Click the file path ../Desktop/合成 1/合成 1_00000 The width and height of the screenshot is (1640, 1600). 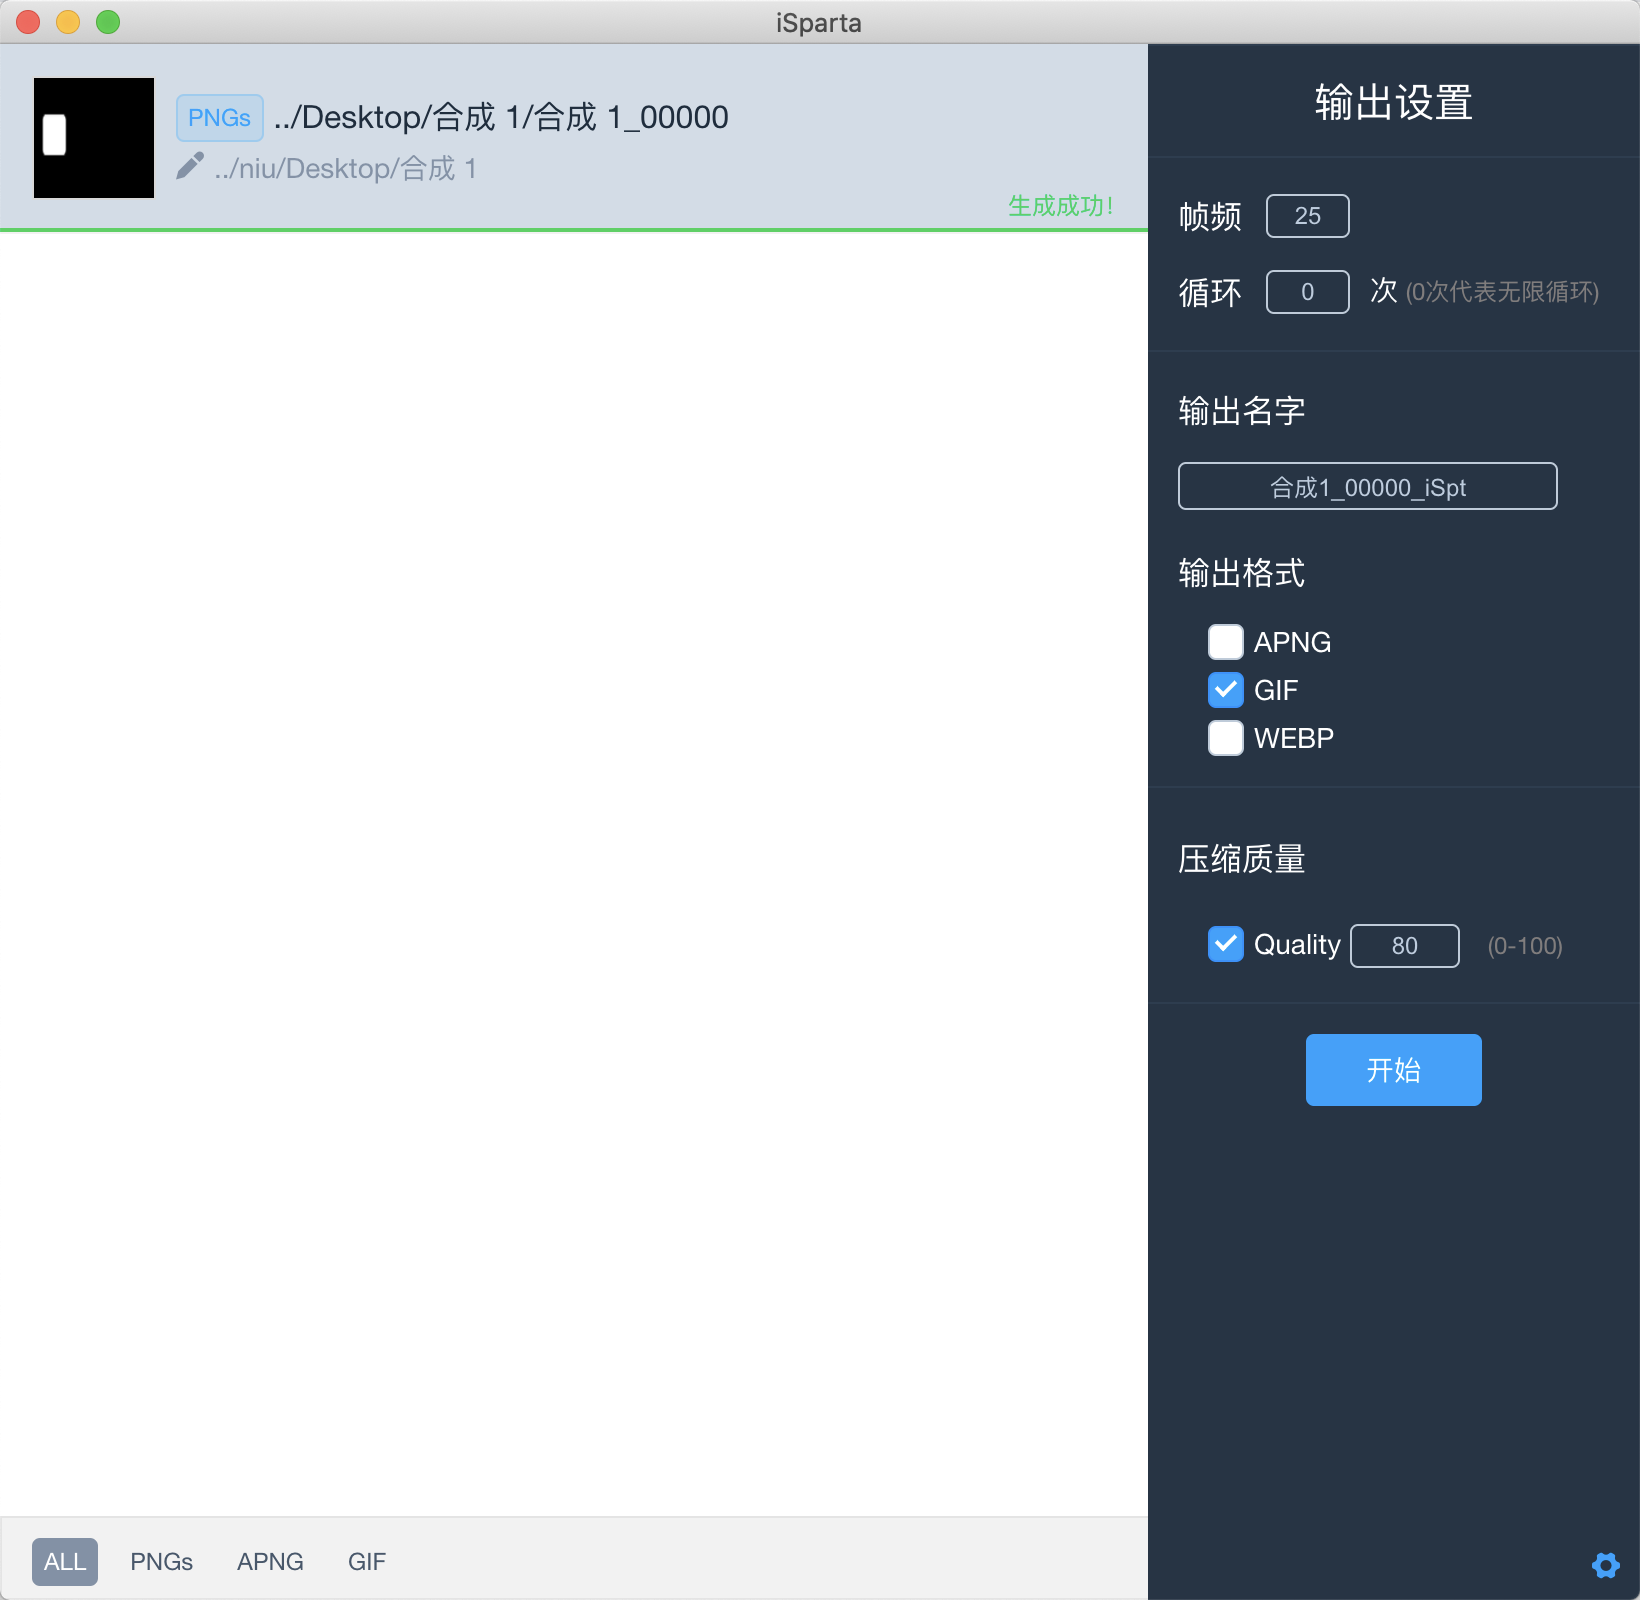[500, 117]
